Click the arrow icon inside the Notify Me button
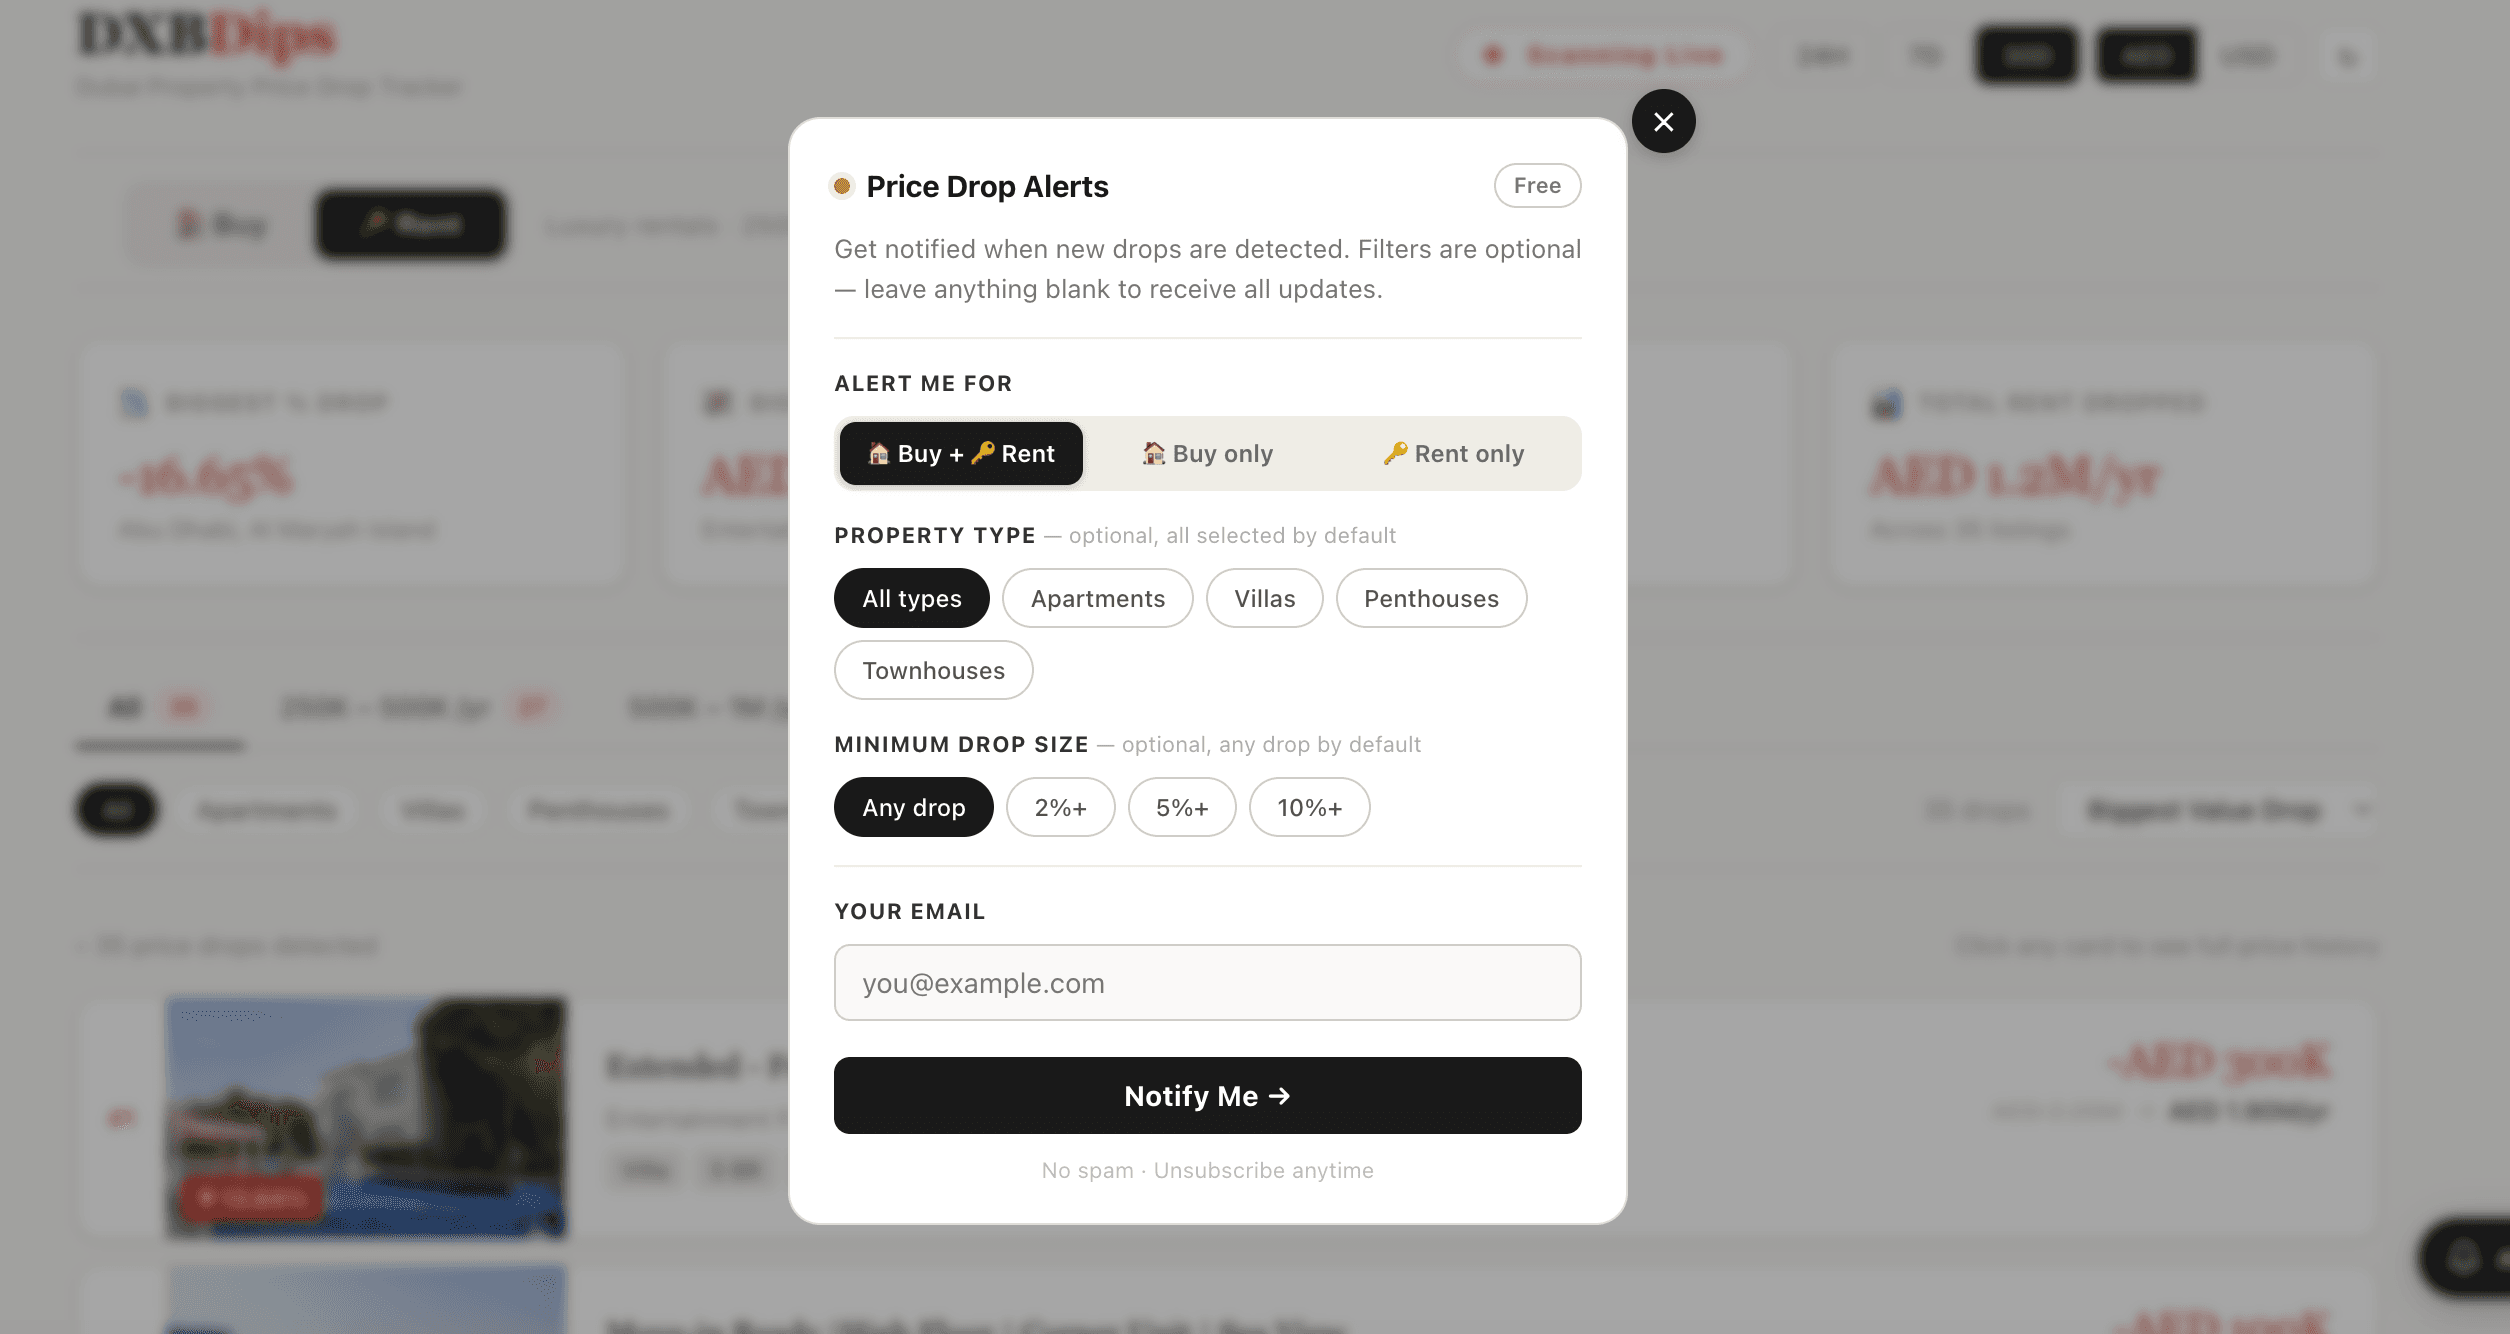The width and height of the screenshot is (2510, 1334). (1281, 1095)
